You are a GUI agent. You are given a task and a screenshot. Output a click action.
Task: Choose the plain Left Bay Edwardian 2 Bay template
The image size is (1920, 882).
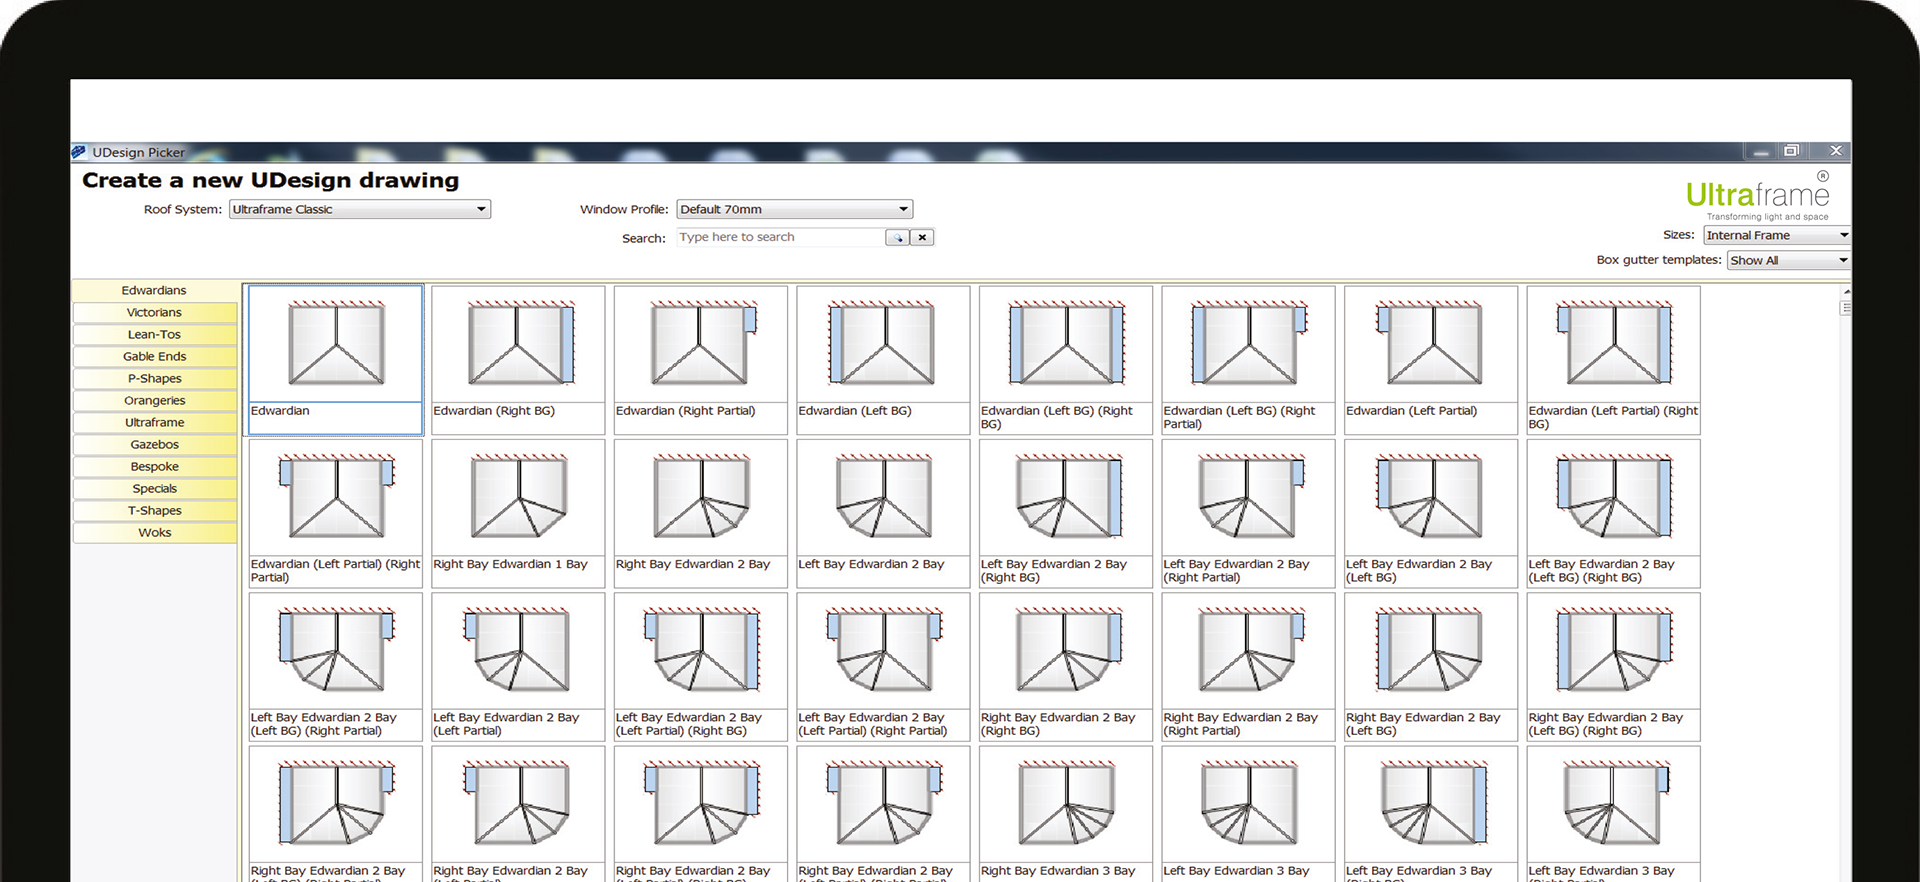pyautogui.click(x=884, y=513)
